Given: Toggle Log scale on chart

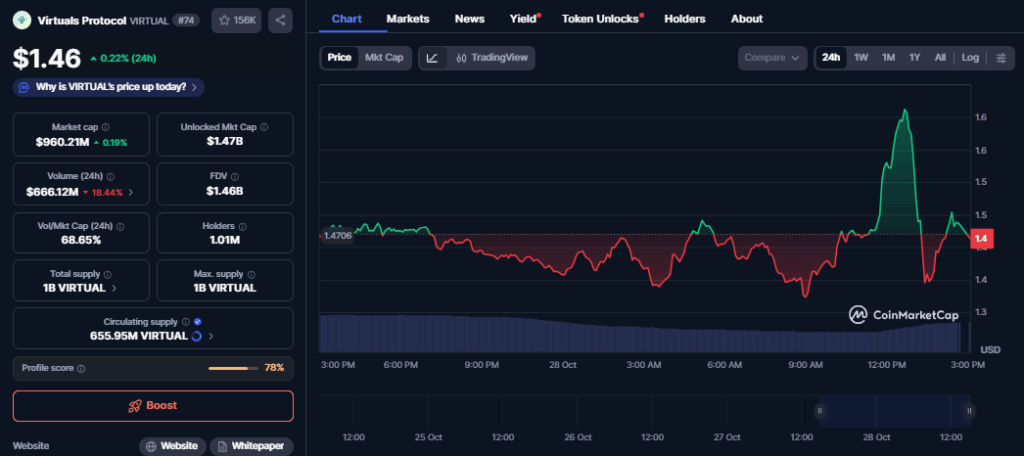Looking at the screenshot, I should 970,57.
